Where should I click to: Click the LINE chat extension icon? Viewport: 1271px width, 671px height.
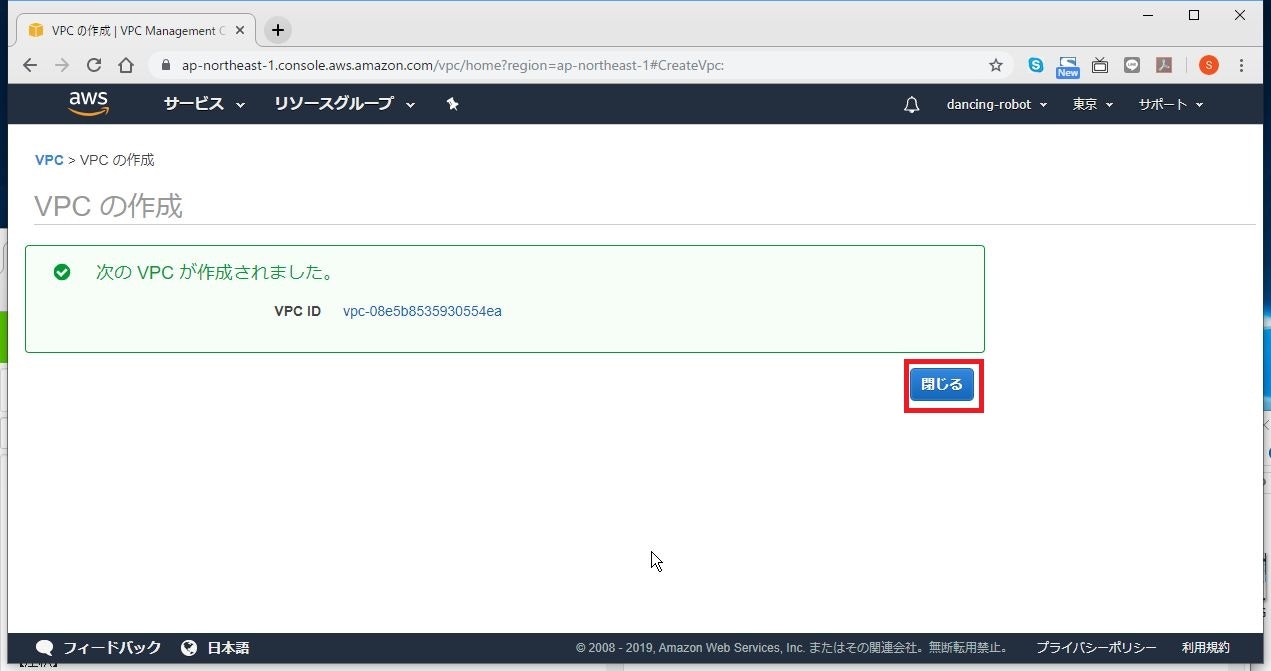point(1132,65)
